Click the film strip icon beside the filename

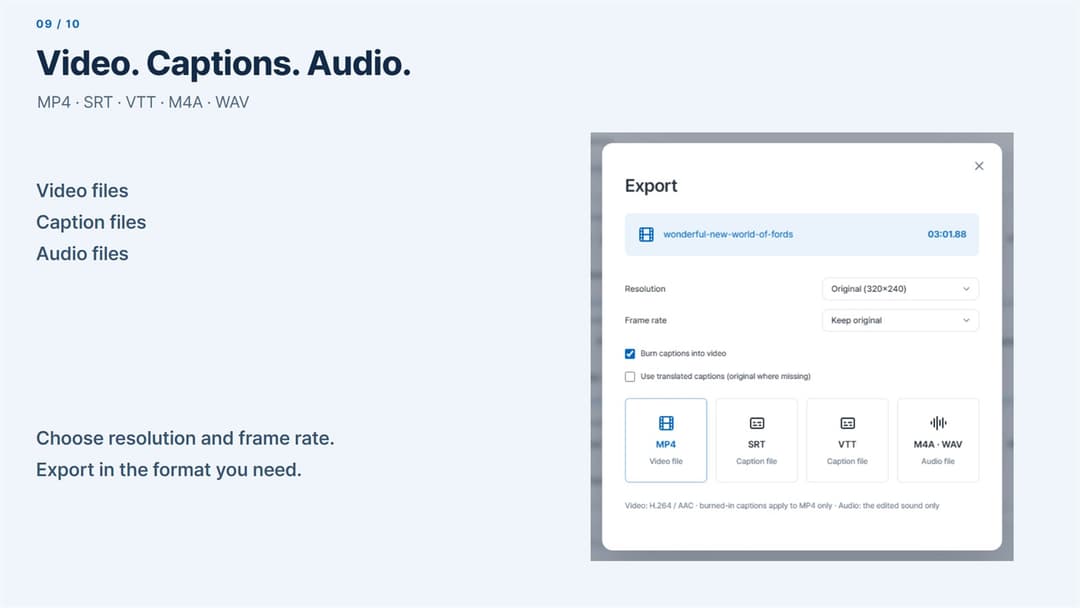pyautogui.click(x=646, y=235)
